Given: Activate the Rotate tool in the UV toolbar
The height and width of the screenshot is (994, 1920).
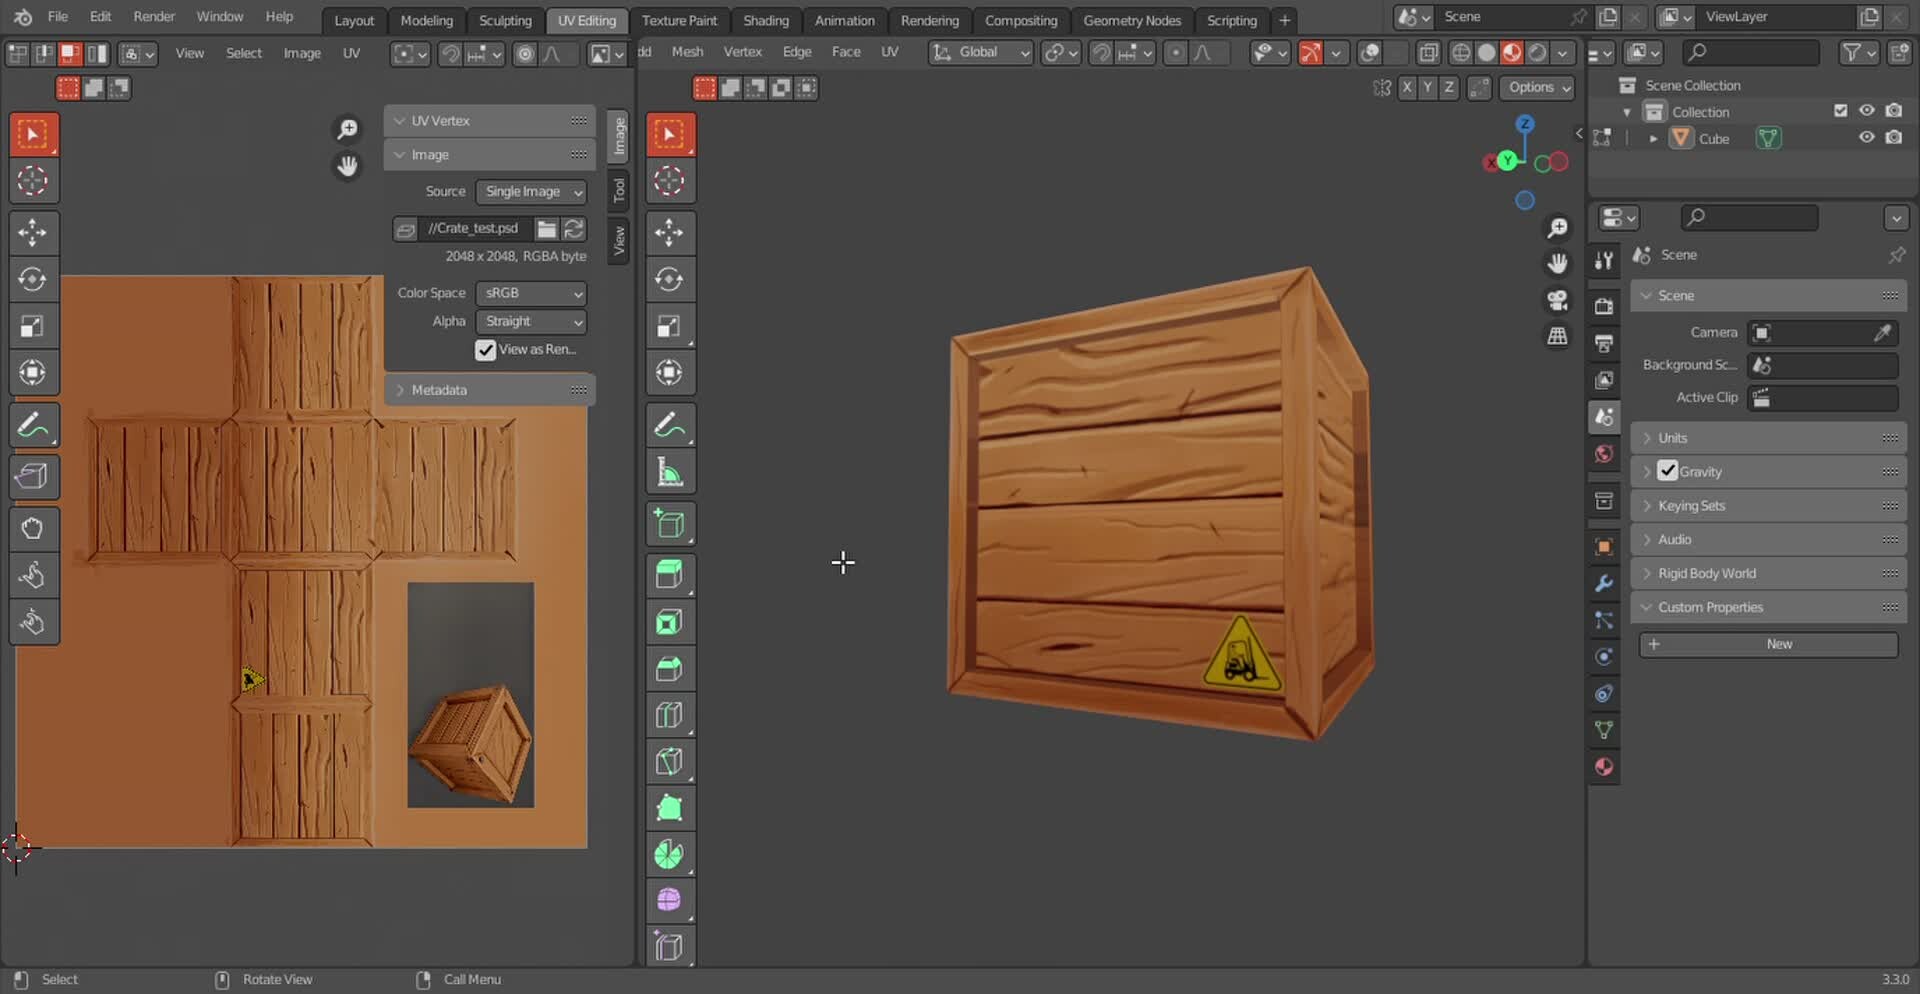Looking at the screenshot, I should [34, 280].
